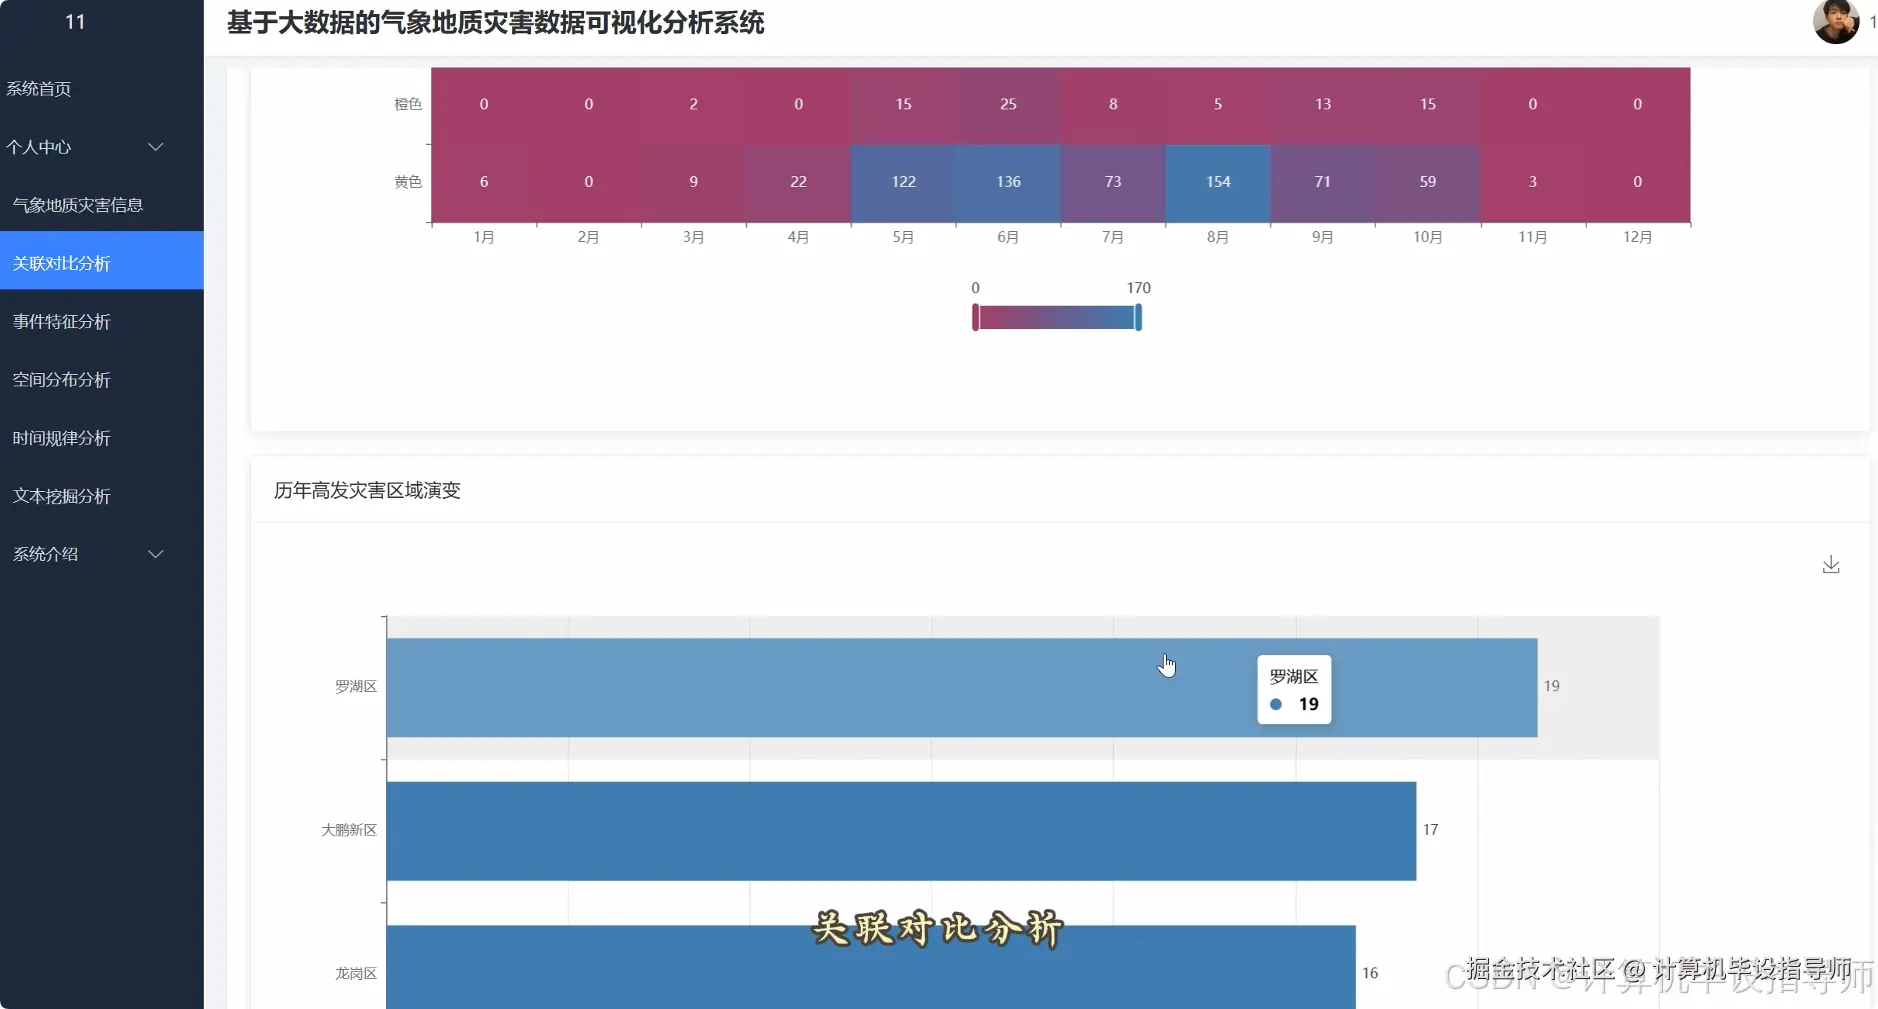Open the 空间分布分析 view

pyautogui.click(x=63, y=380)
